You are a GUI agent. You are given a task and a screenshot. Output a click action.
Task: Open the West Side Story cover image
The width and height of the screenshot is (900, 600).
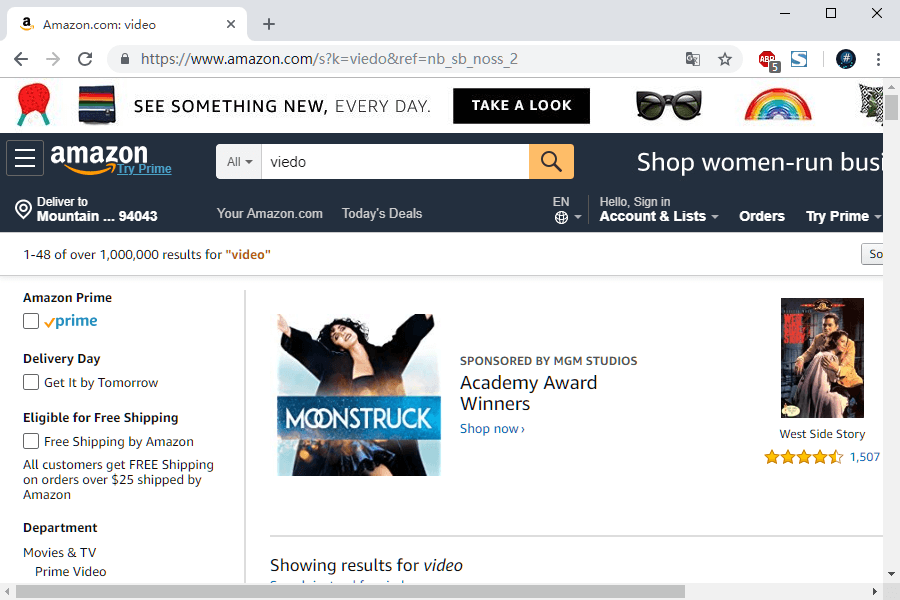[x=822, y=358]
